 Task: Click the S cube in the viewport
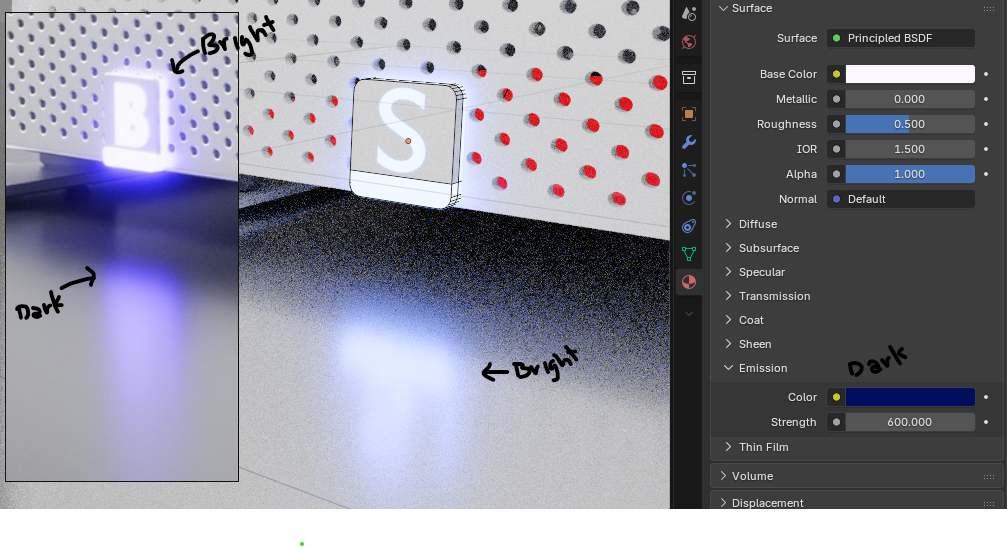tap(406, 144)
